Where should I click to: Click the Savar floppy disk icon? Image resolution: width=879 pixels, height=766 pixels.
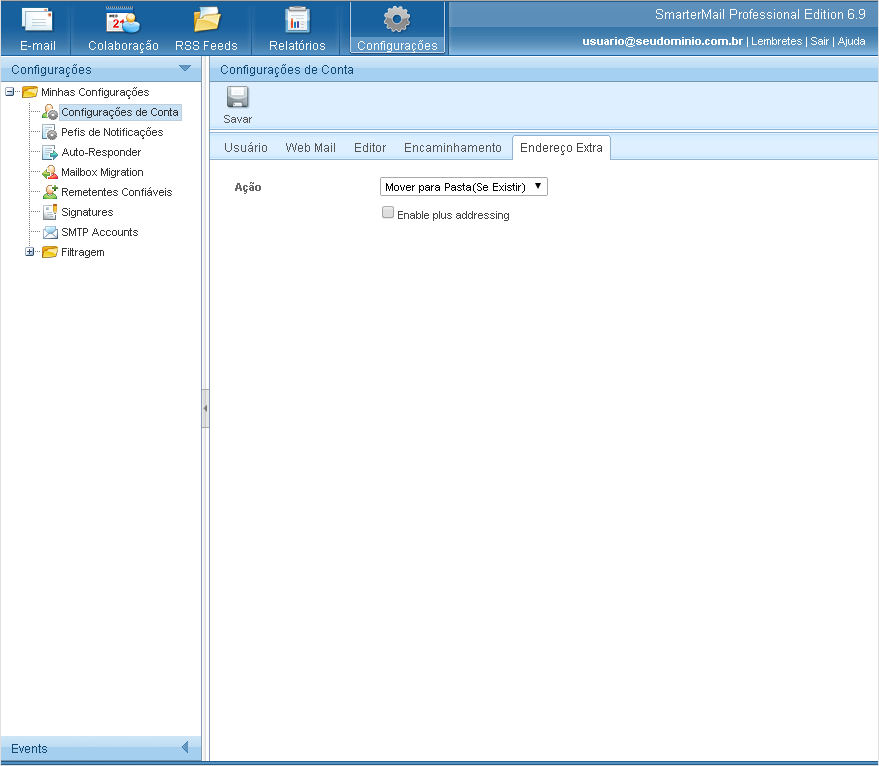pos(237,98)
